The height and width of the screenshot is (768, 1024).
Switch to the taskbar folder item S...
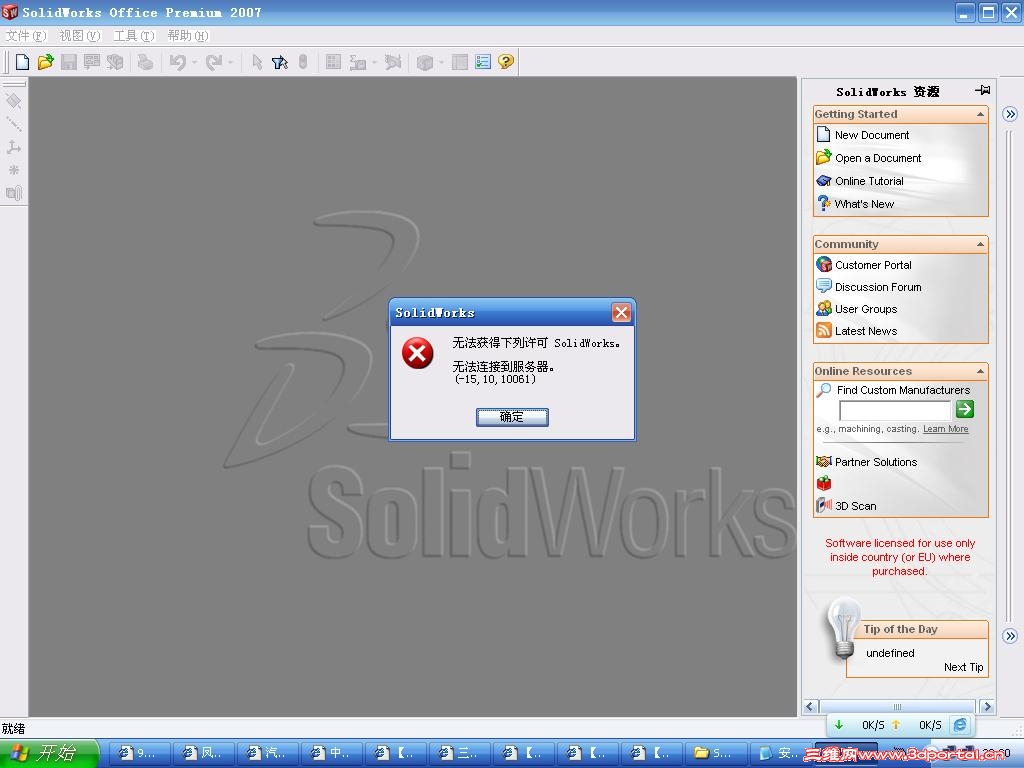coord(714,754)
